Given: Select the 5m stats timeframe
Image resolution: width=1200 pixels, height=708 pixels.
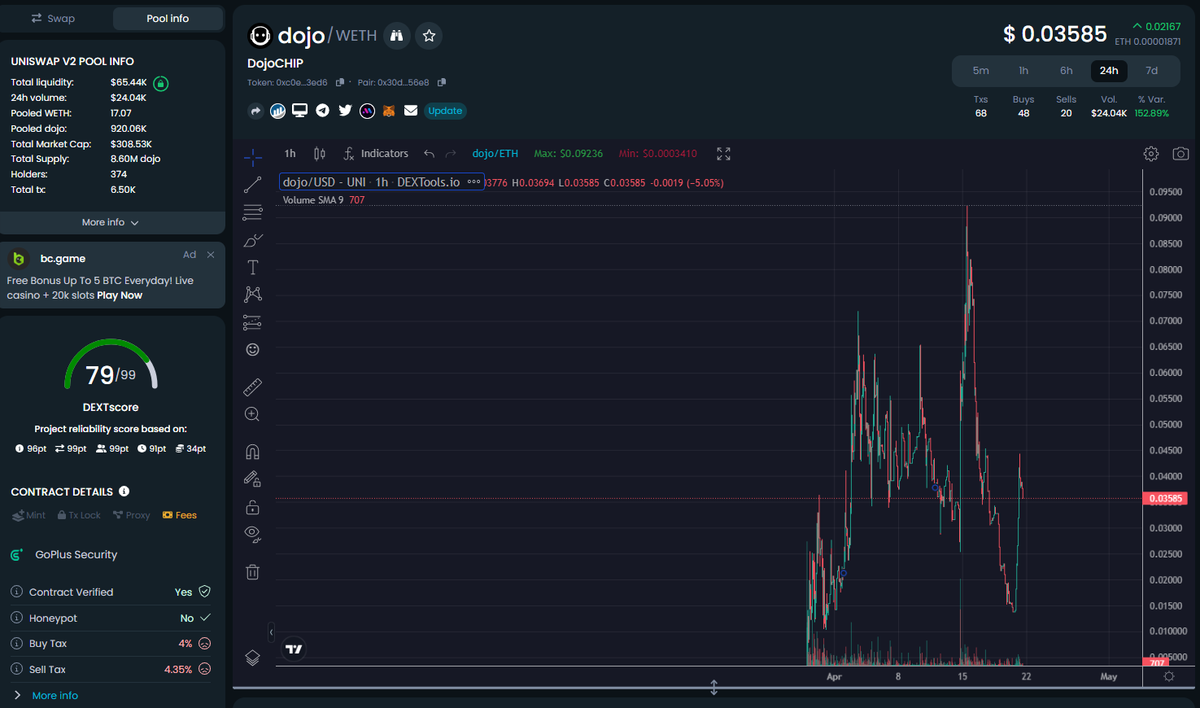Looking at the screenshot, I should point(981,71).
